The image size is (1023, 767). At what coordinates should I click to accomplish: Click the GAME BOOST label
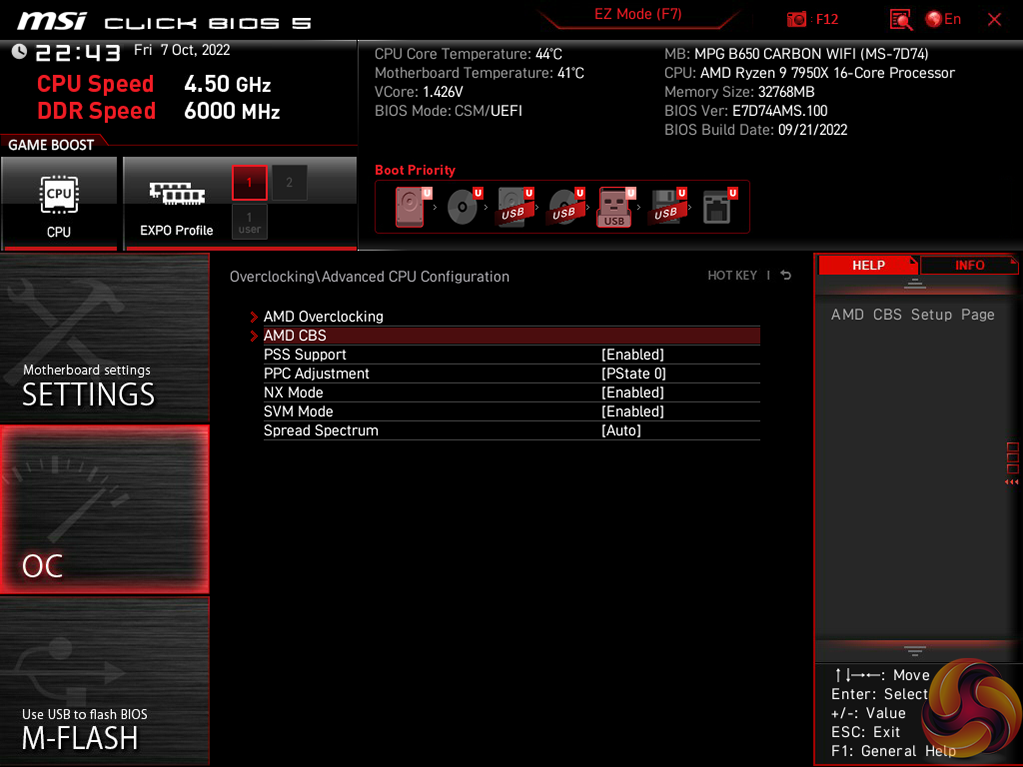51,145
